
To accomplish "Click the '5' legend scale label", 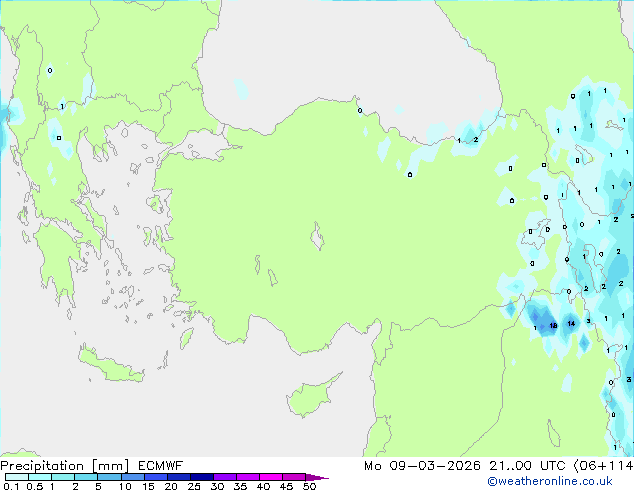I will [x=98, y=486].
